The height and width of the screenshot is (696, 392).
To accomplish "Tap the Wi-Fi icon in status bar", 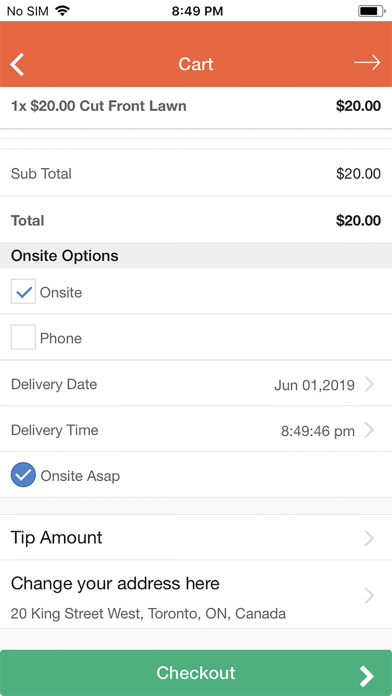I will [63, 11].
